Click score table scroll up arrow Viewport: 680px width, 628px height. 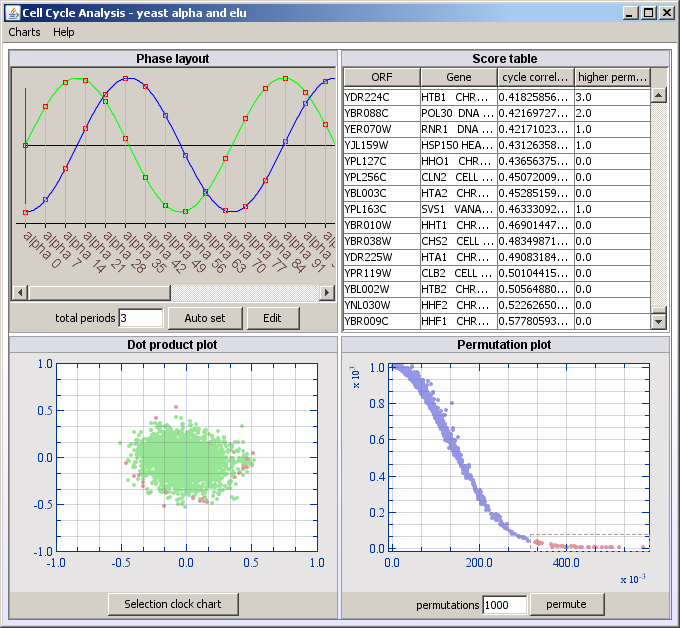659,95
